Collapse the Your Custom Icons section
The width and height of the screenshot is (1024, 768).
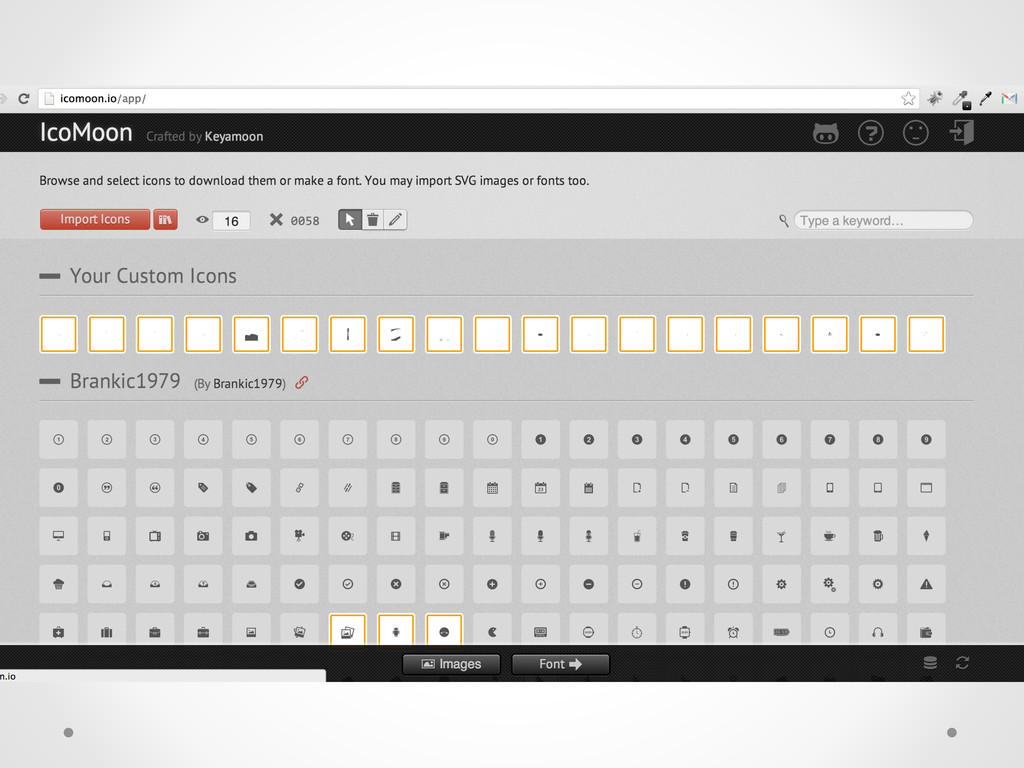click(50, 276)
